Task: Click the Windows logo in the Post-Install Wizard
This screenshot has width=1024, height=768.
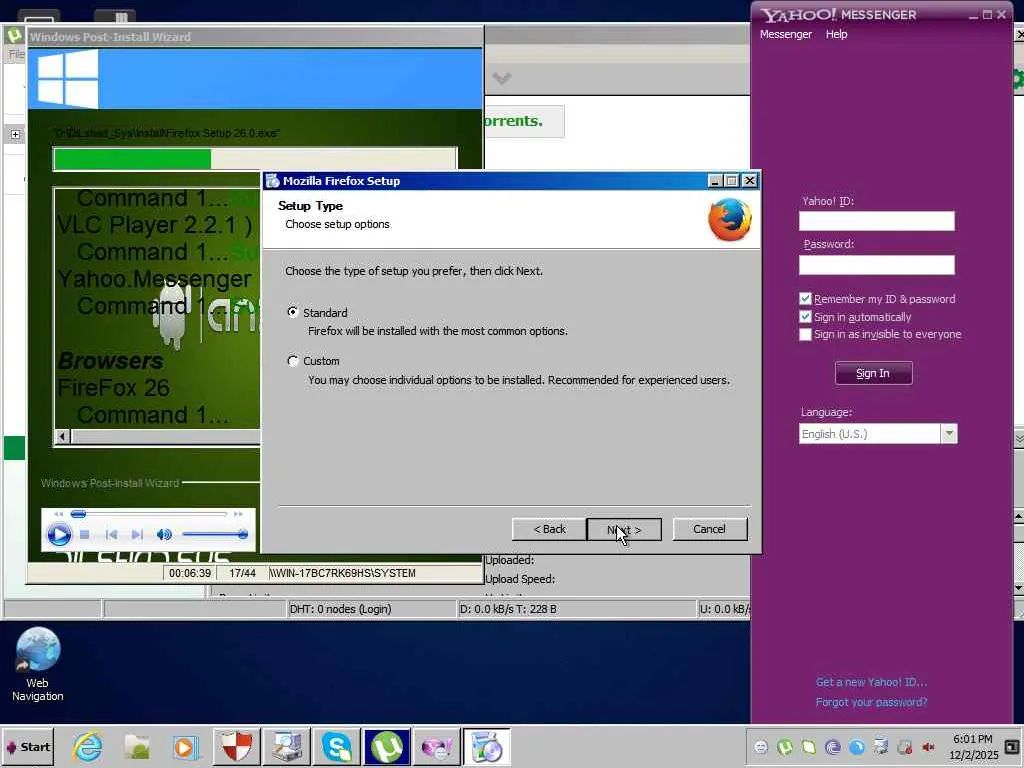Action: click(67, 79)
